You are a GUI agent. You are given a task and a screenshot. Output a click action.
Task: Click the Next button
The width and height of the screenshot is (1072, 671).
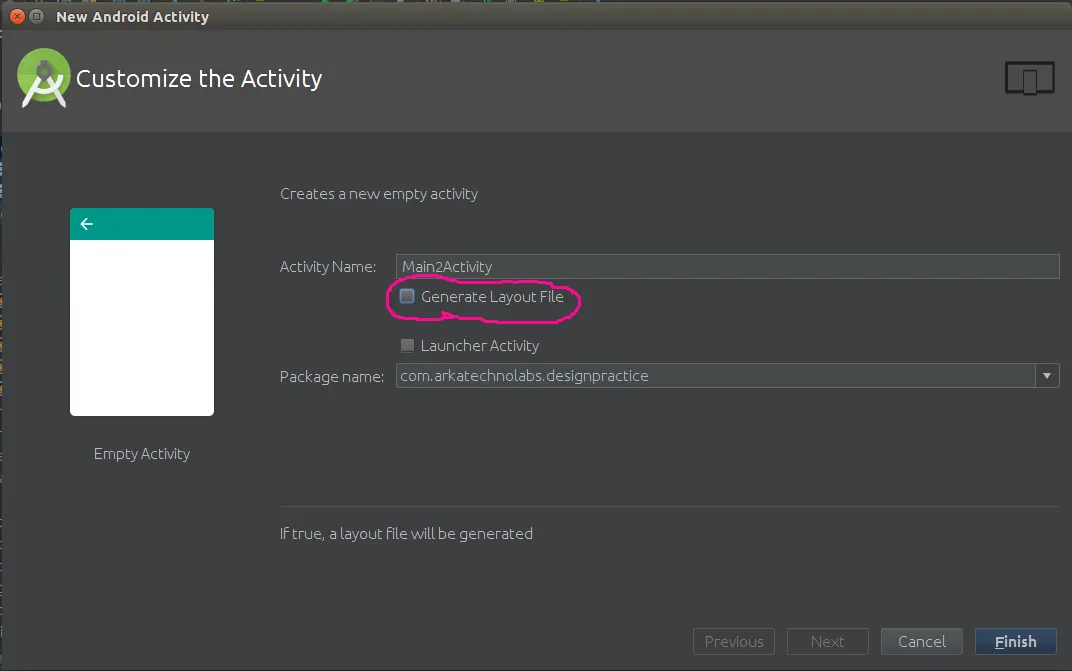(827, 642)
